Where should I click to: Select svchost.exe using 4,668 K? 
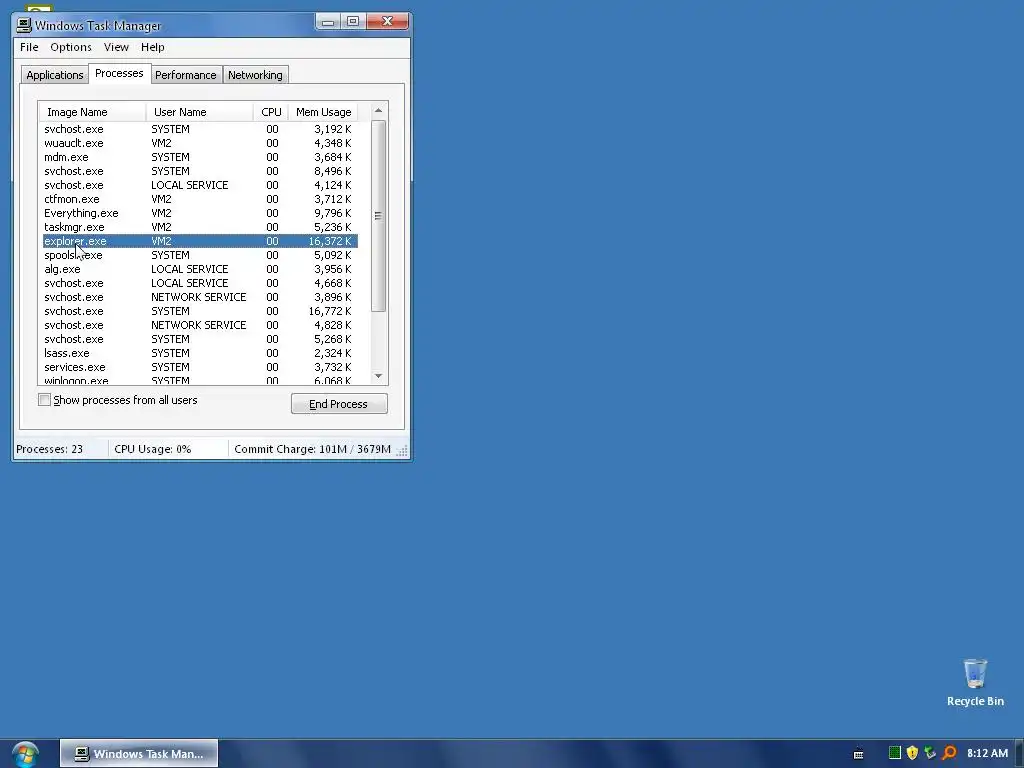point(200,283)
